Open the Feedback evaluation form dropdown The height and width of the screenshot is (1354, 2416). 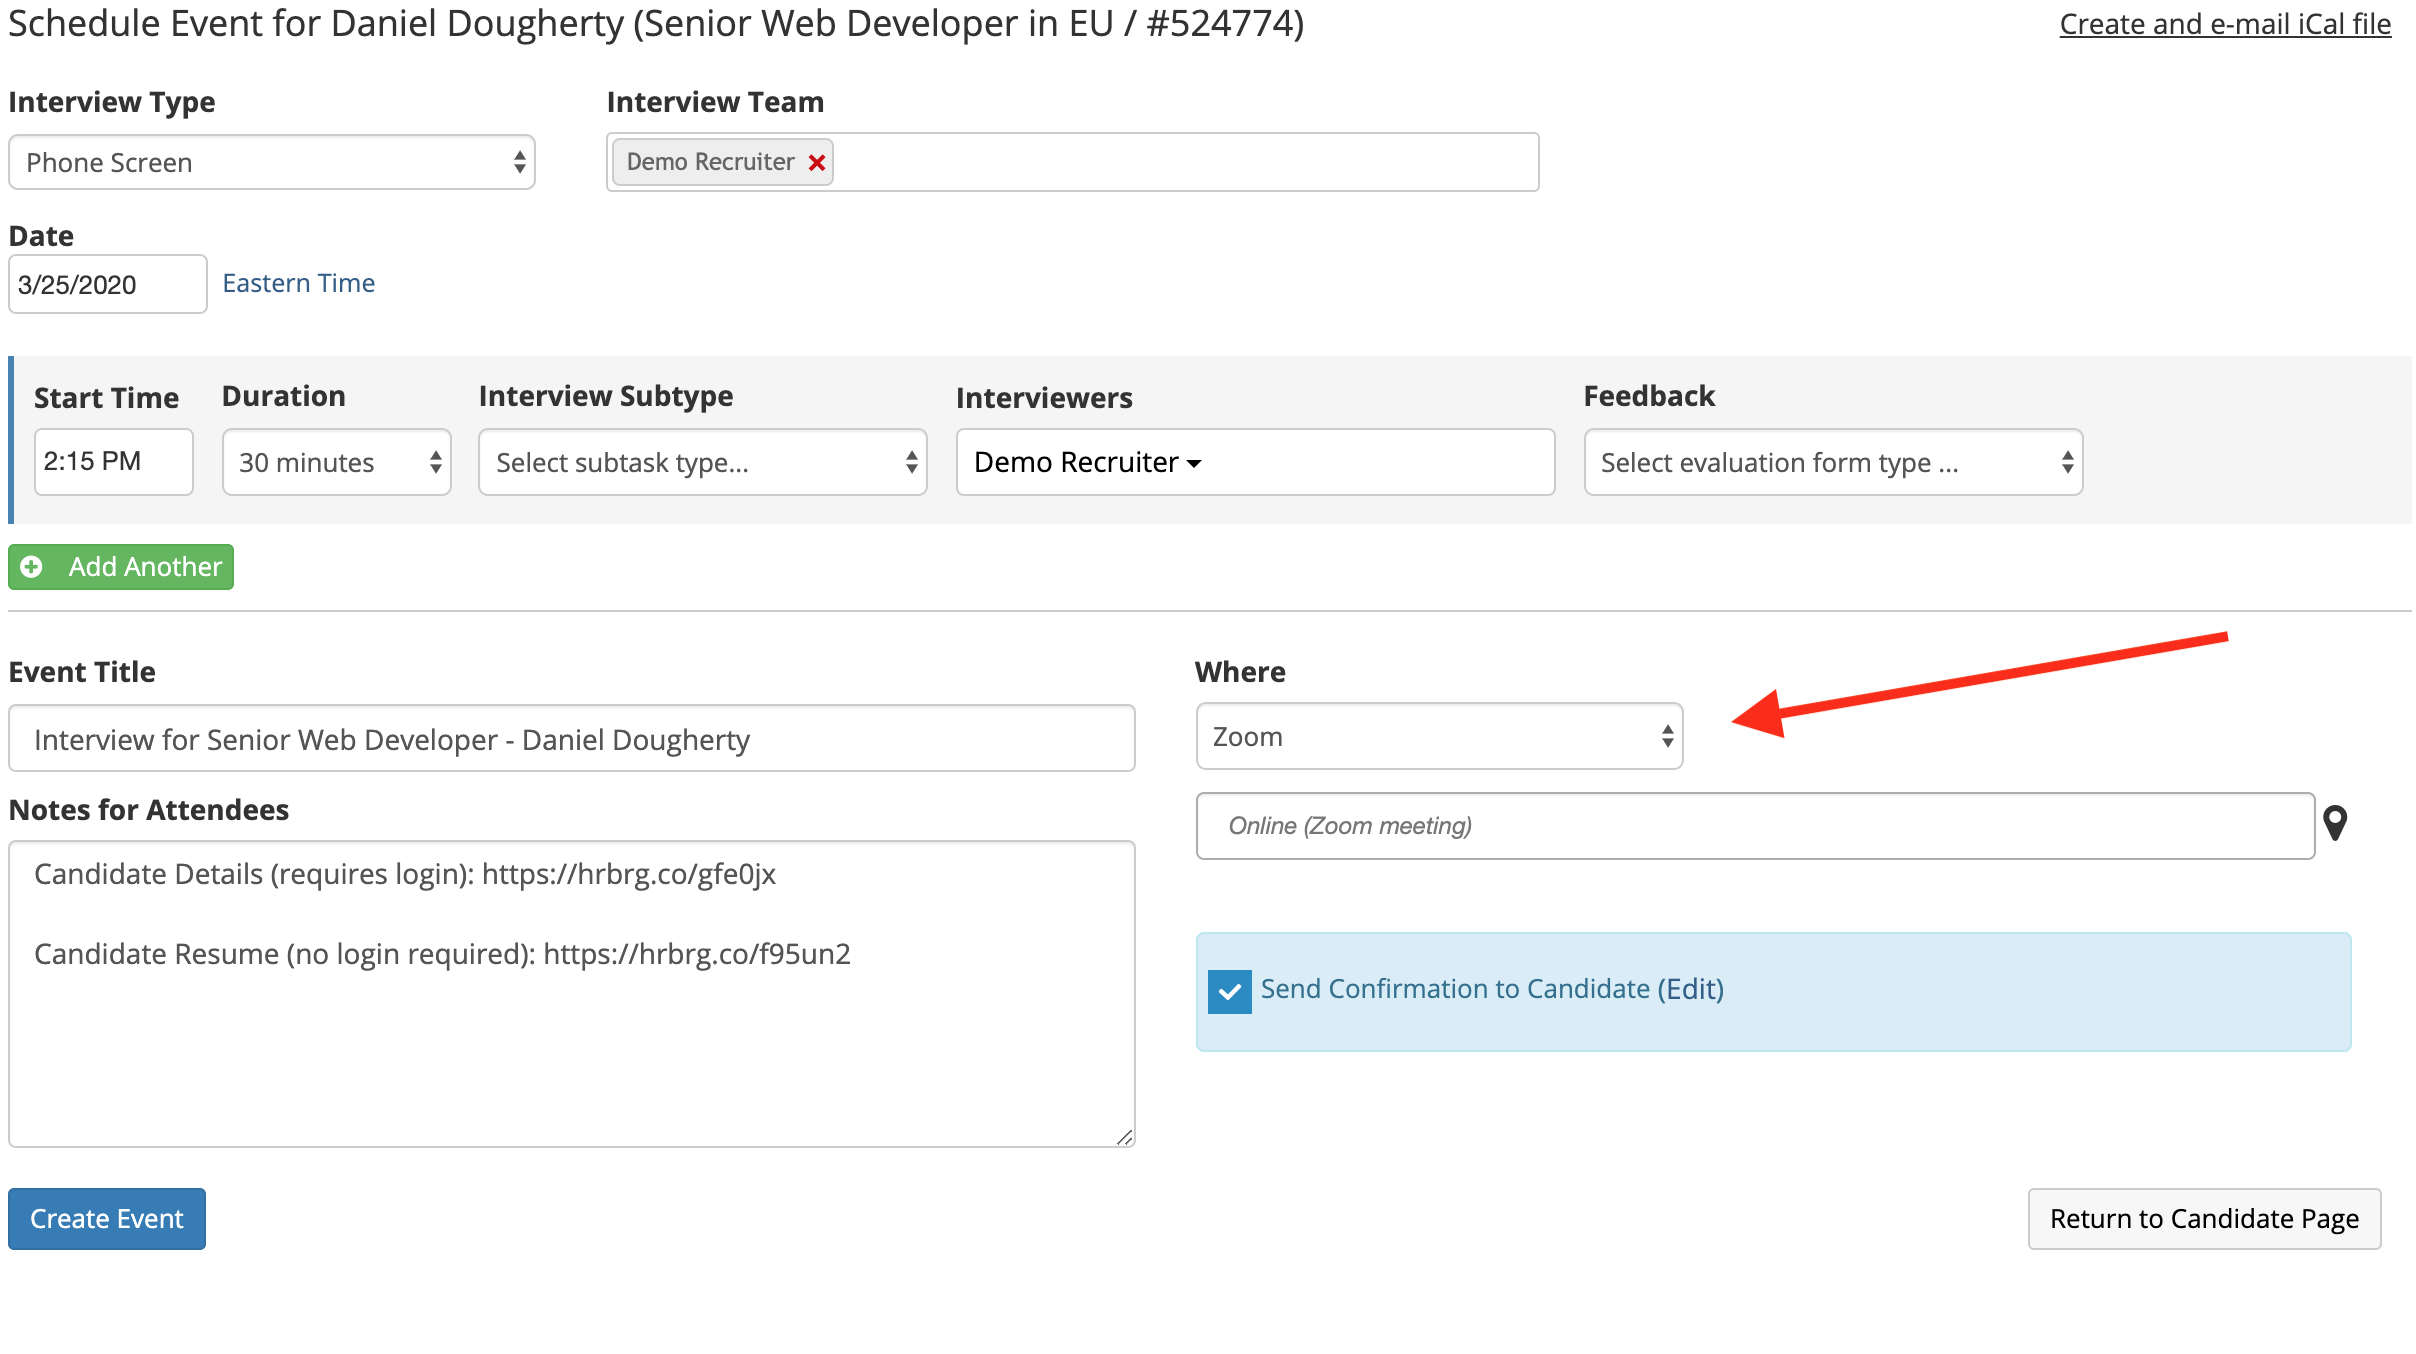[1832, 461]
